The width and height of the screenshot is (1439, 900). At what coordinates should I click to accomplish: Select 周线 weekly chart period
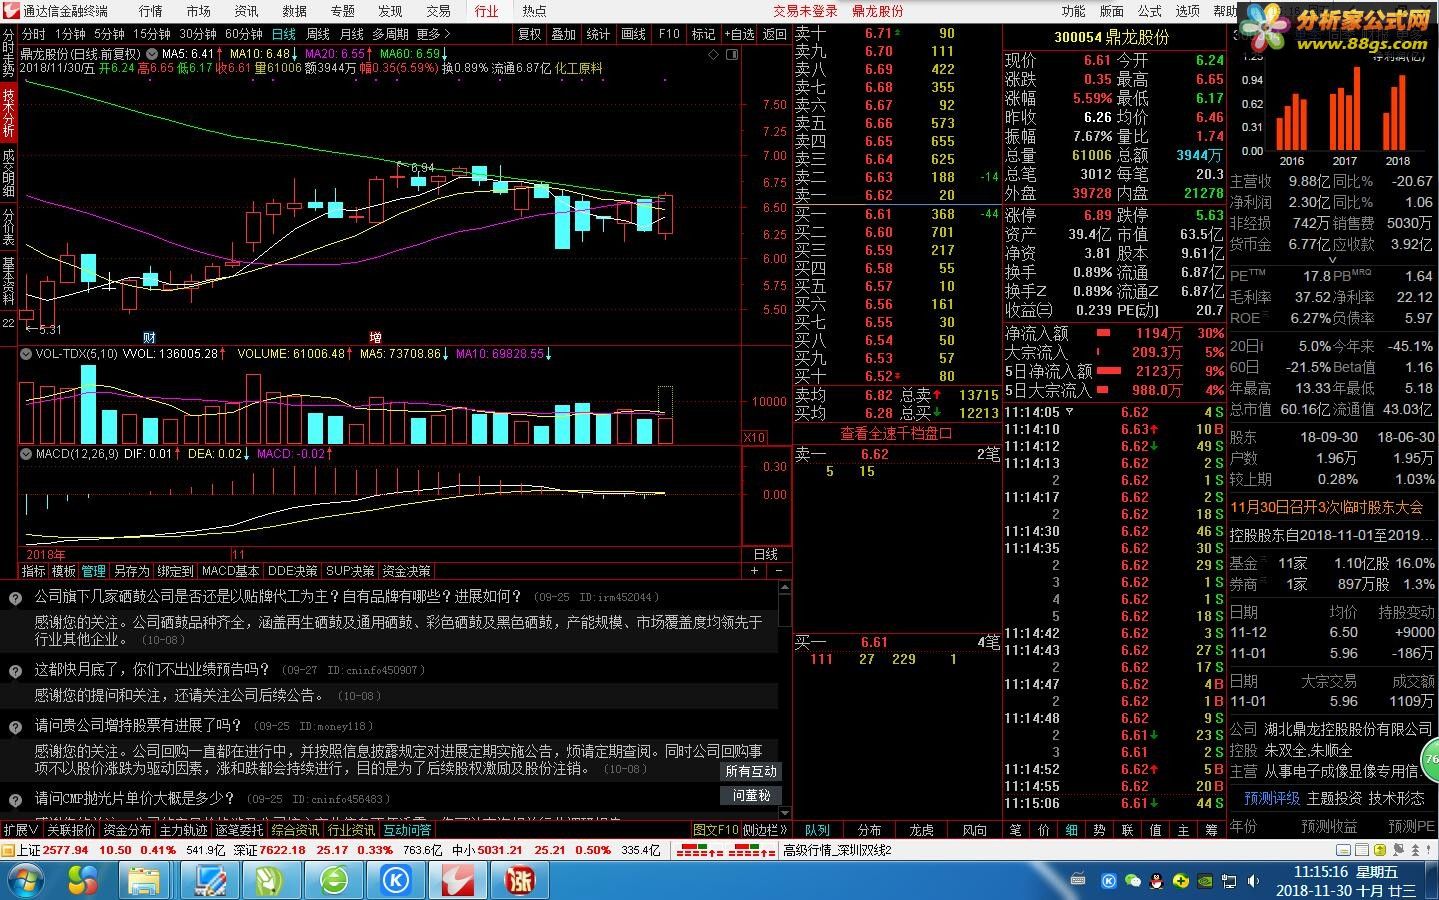point(318,34)
